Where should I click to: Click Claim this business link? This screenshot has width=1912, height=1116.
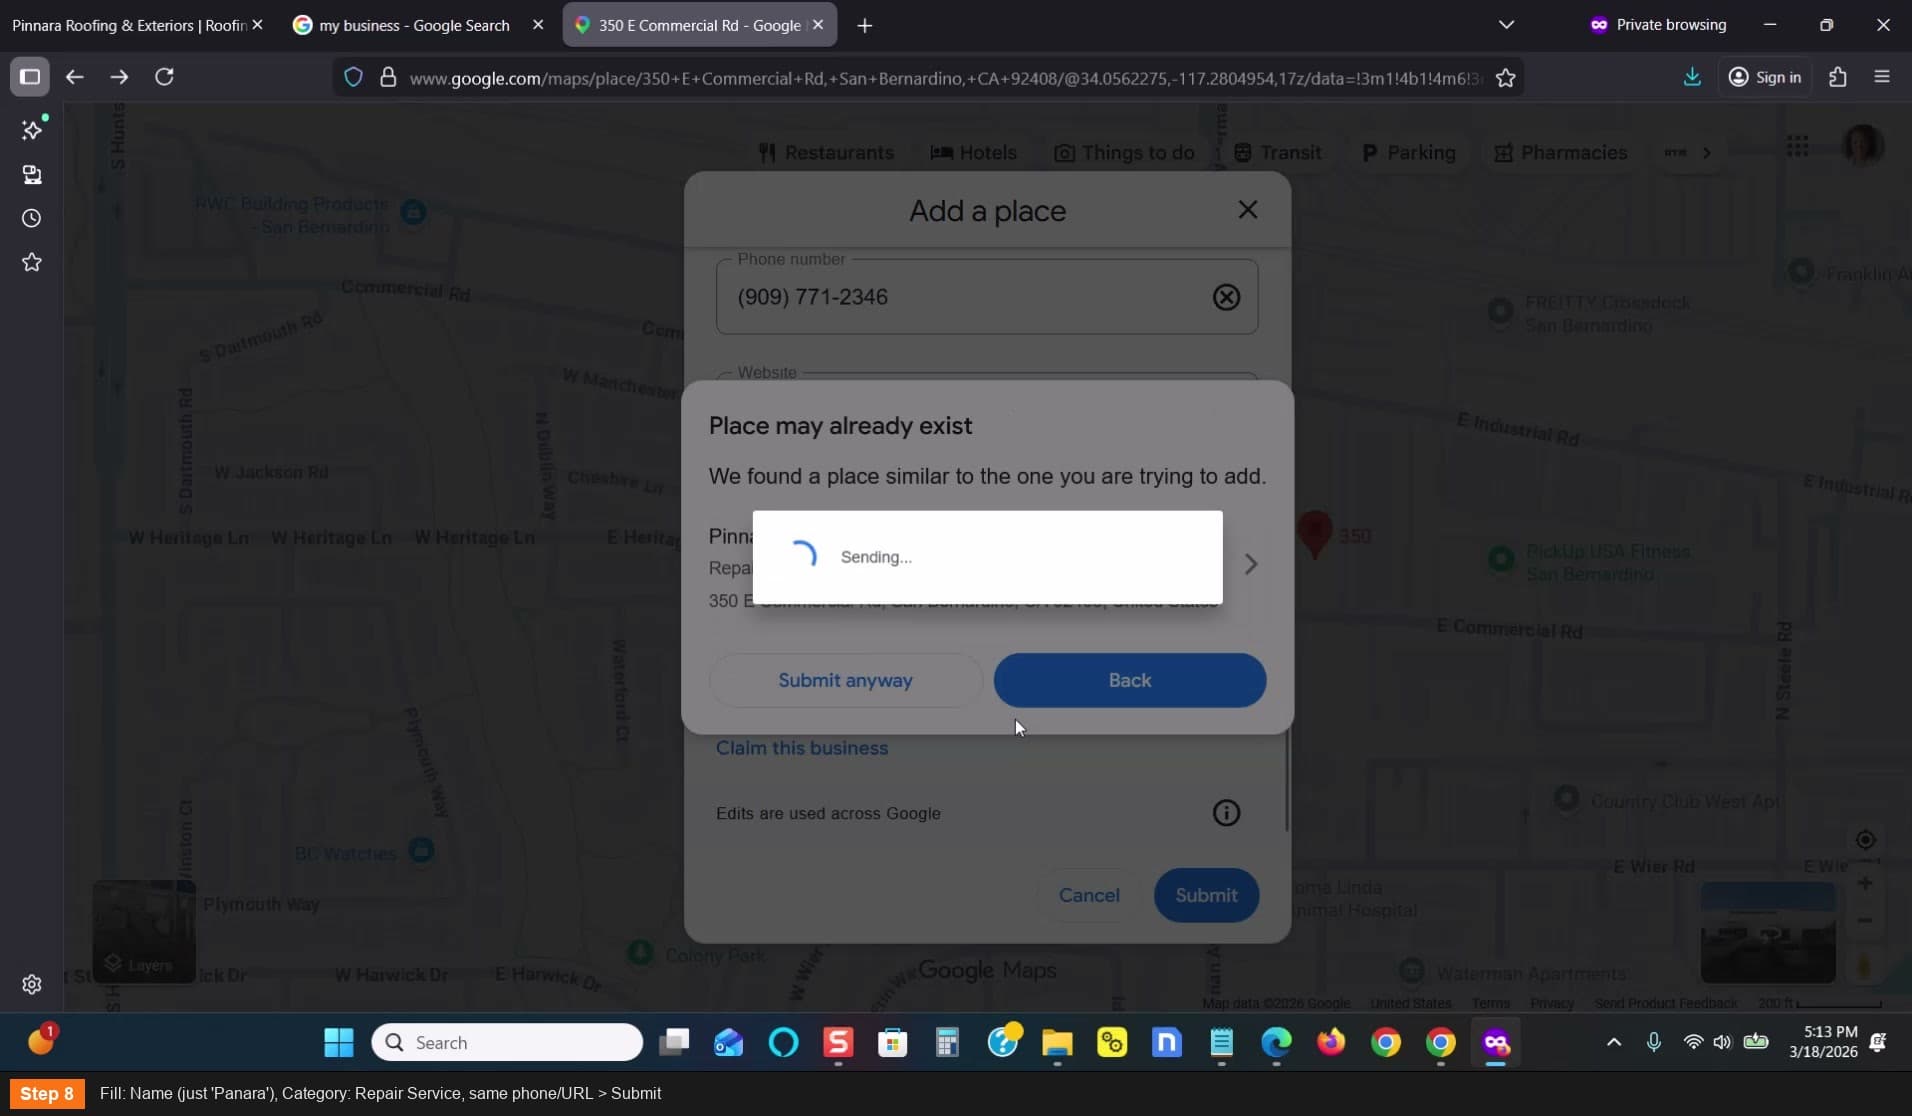[x=802, y=748]
